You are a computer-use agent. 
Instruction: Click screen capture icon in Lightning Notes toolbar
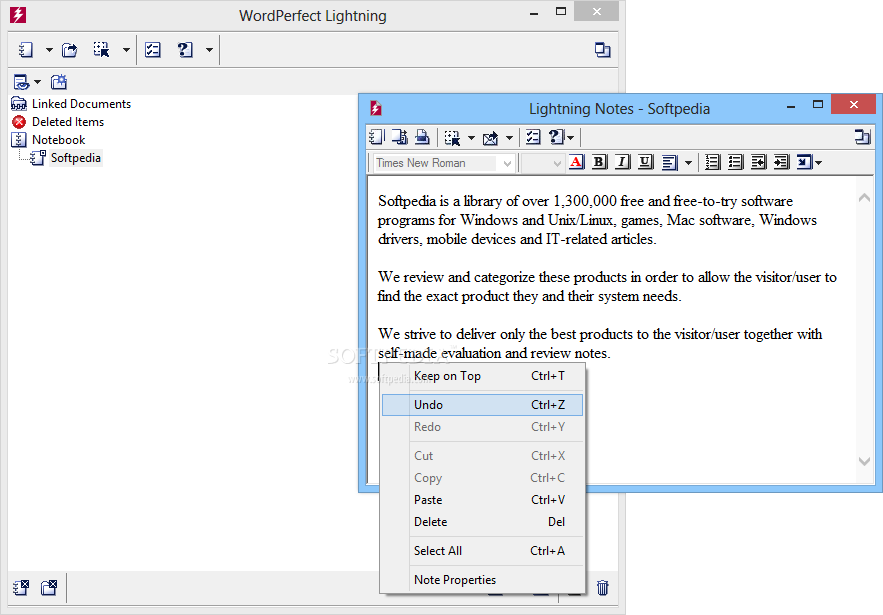point(452,137)
